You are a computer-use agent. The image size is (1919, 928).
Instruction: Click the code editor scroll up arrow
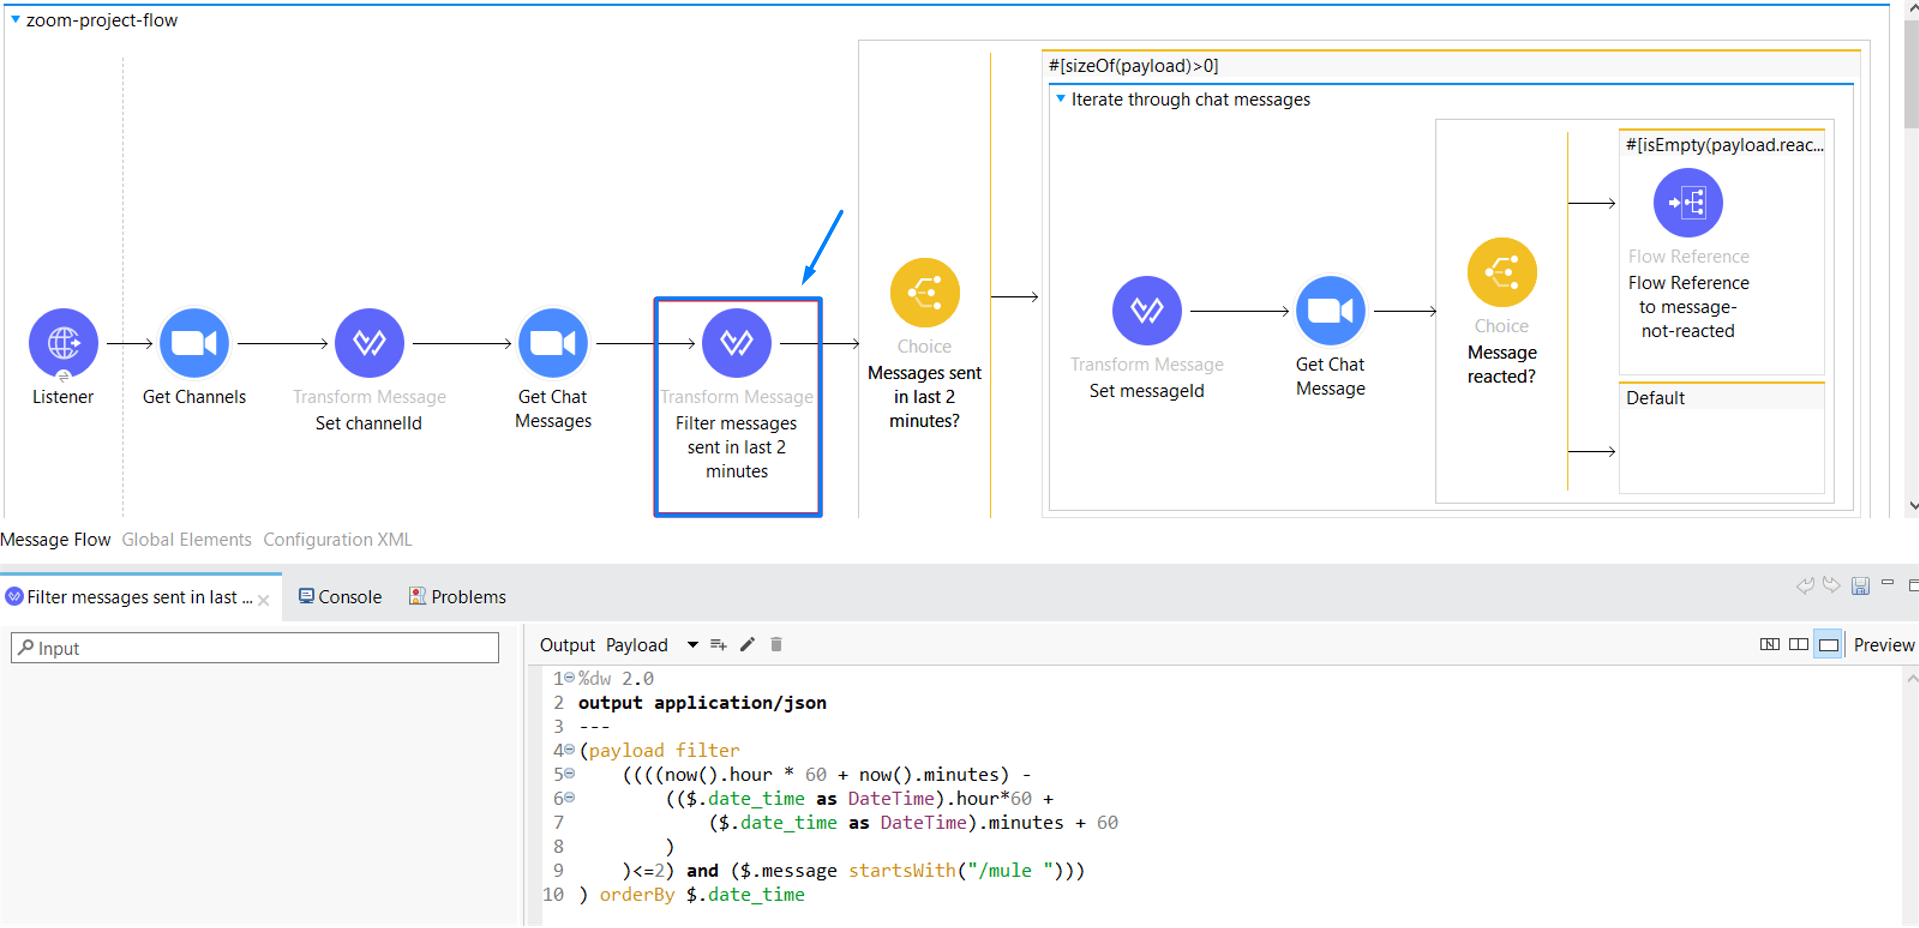coord(1911,678)
